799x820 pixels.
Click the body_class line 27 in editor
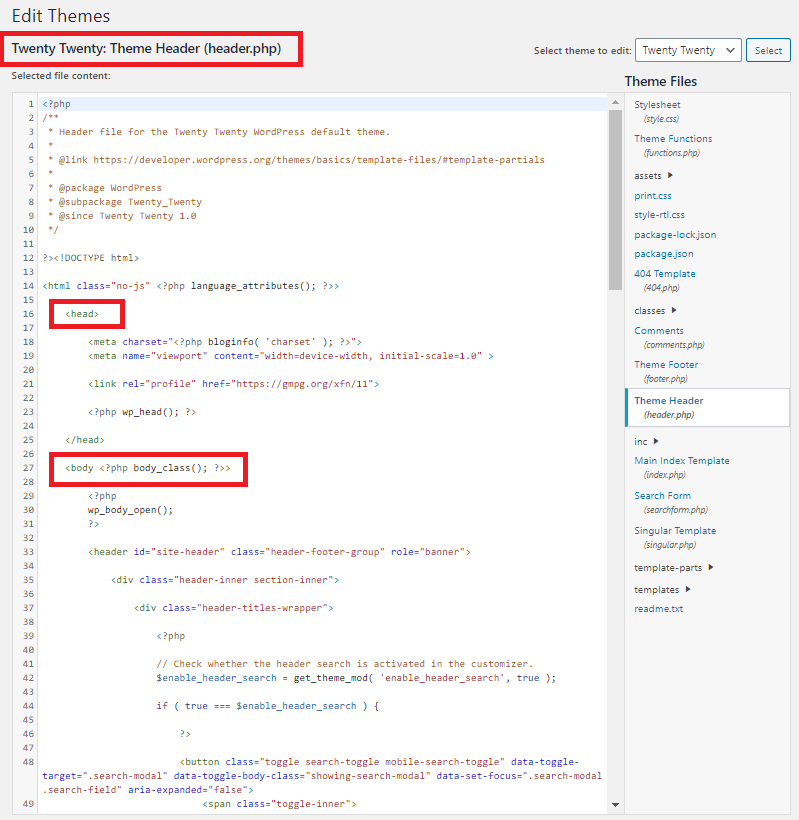(x=147, y=468)
